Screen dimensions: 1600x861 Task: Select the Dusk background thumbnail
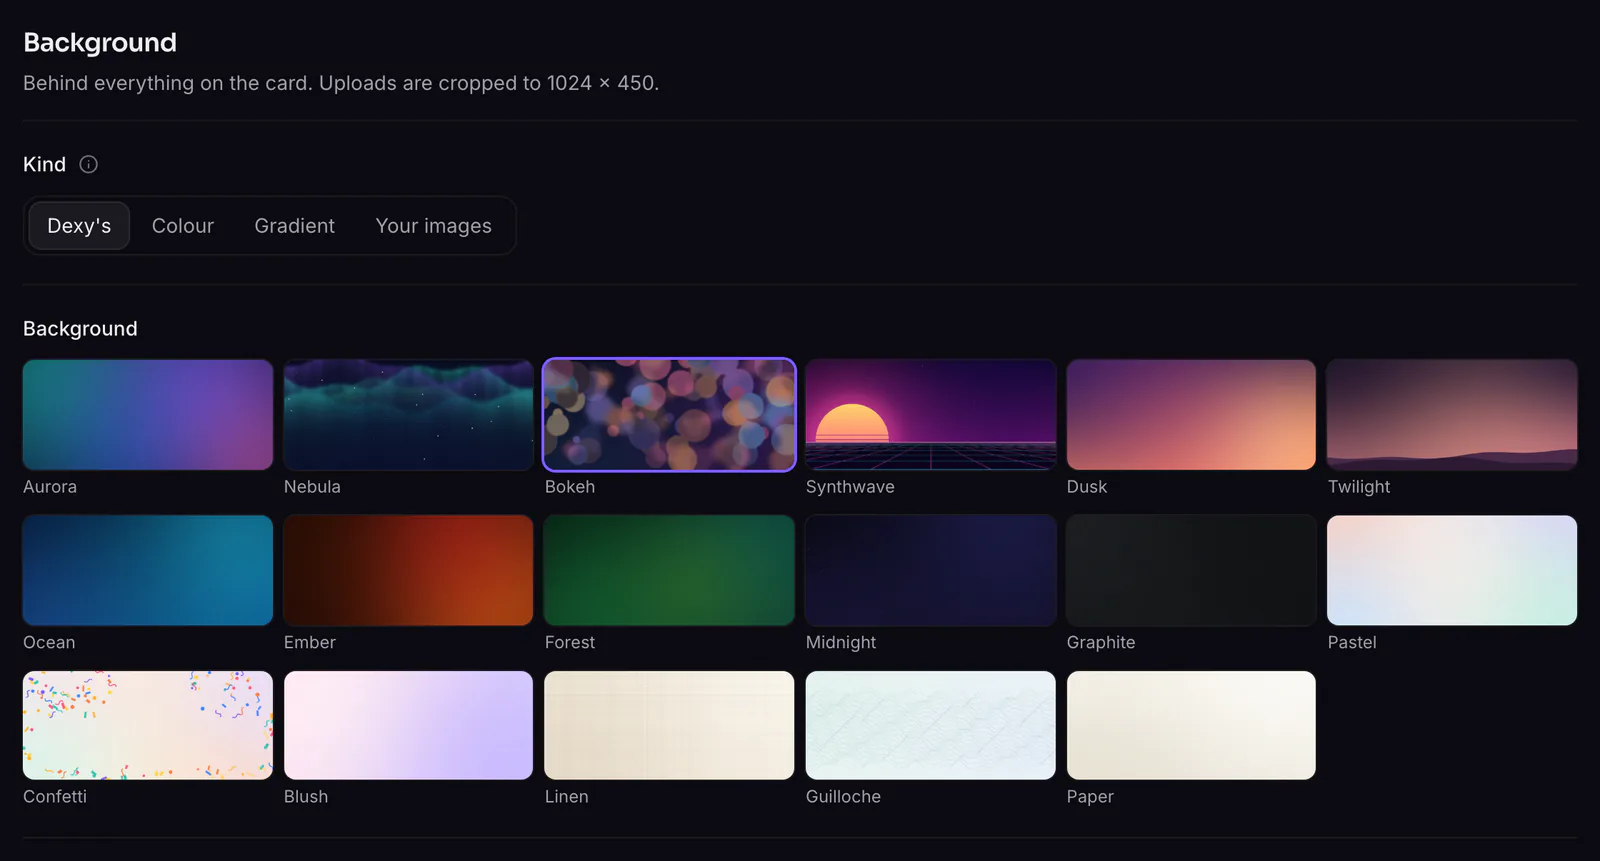pyautogui.click(x=1191, y=415)
